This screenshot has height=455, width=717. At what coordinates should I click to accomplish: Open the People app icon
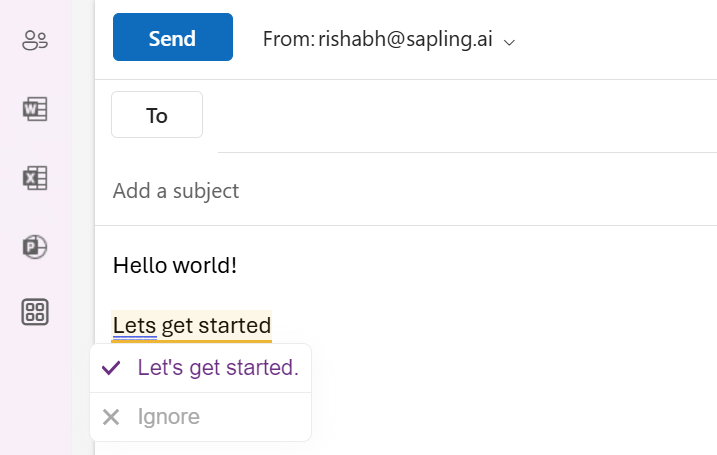[x=35, y=41]
